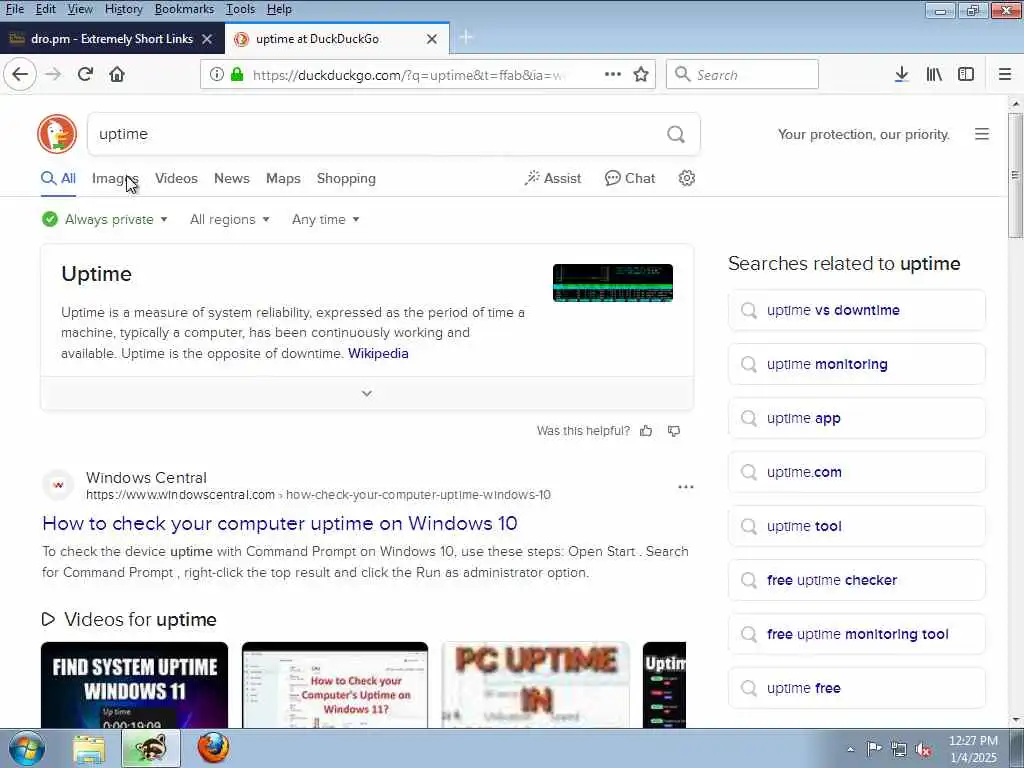
Task: Close the uptime at DuckDuckGo tab
Action: click(x=432, y=39)
